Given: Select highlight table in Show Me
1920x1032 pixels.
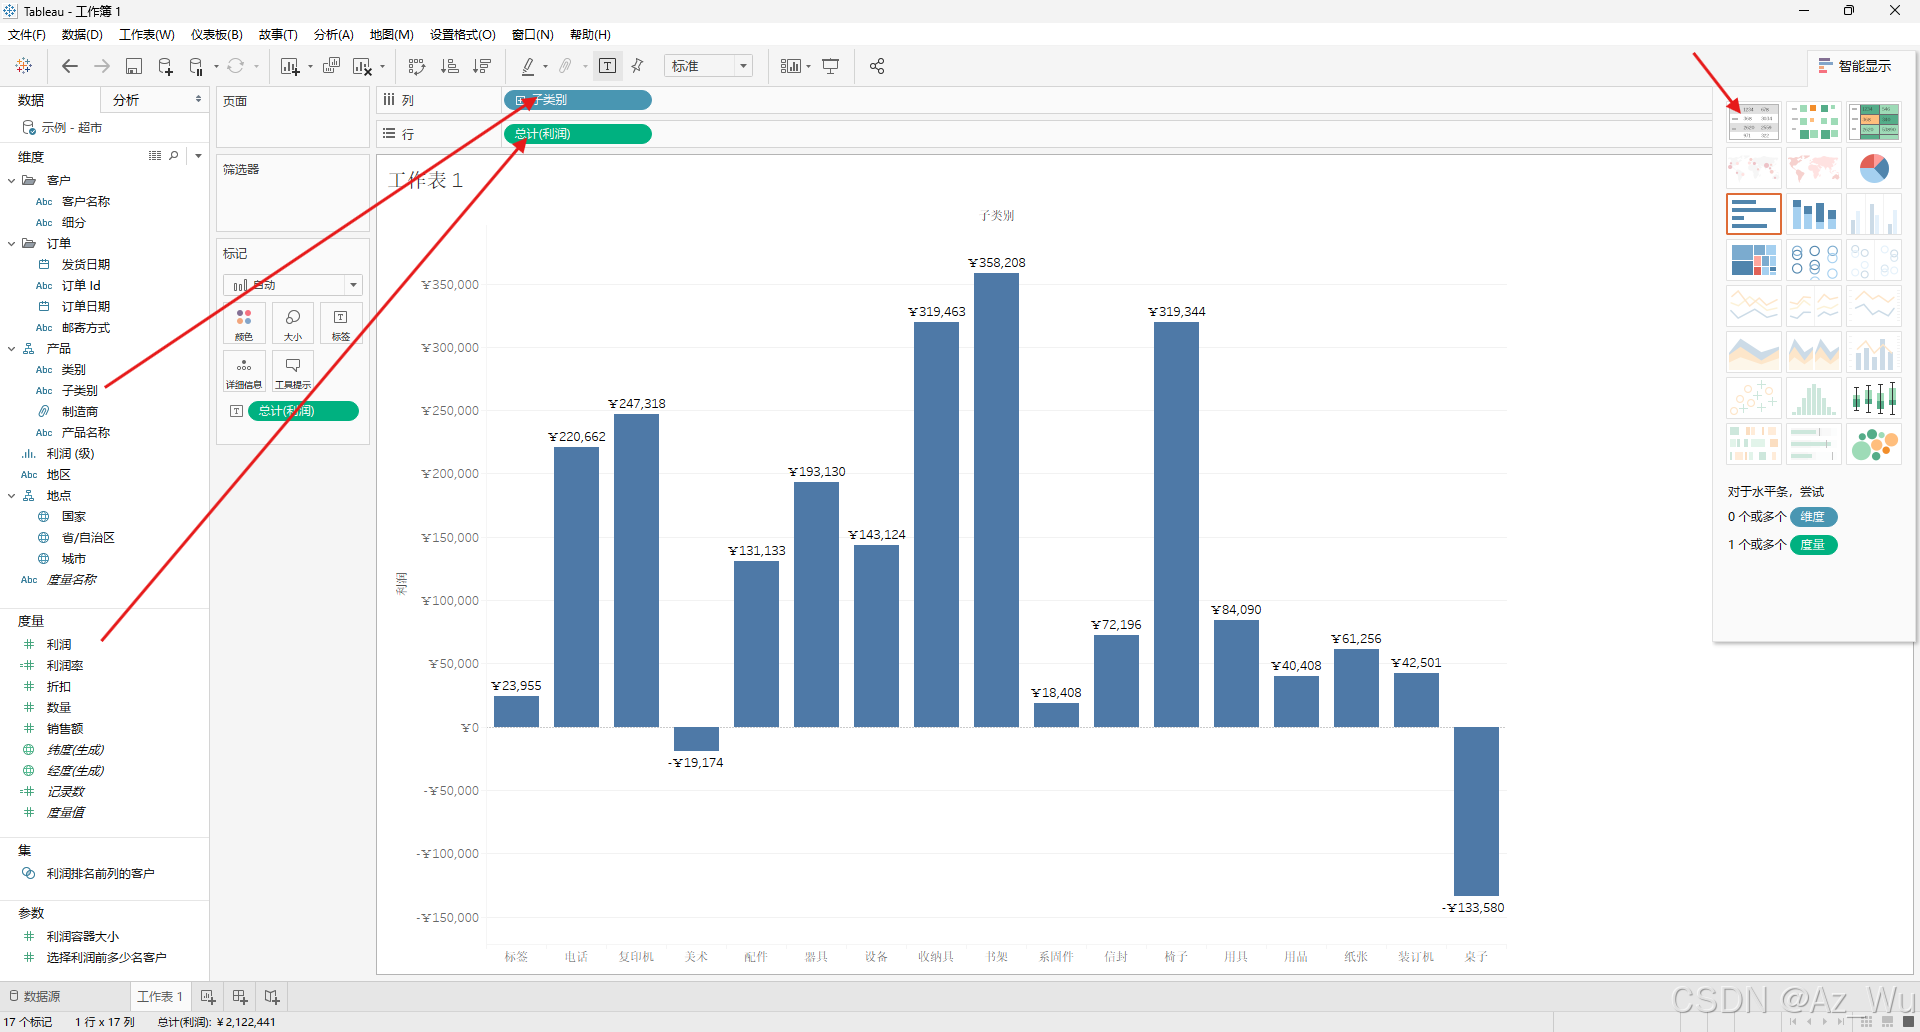Looking at the screenshot, I should point(1874,122).
